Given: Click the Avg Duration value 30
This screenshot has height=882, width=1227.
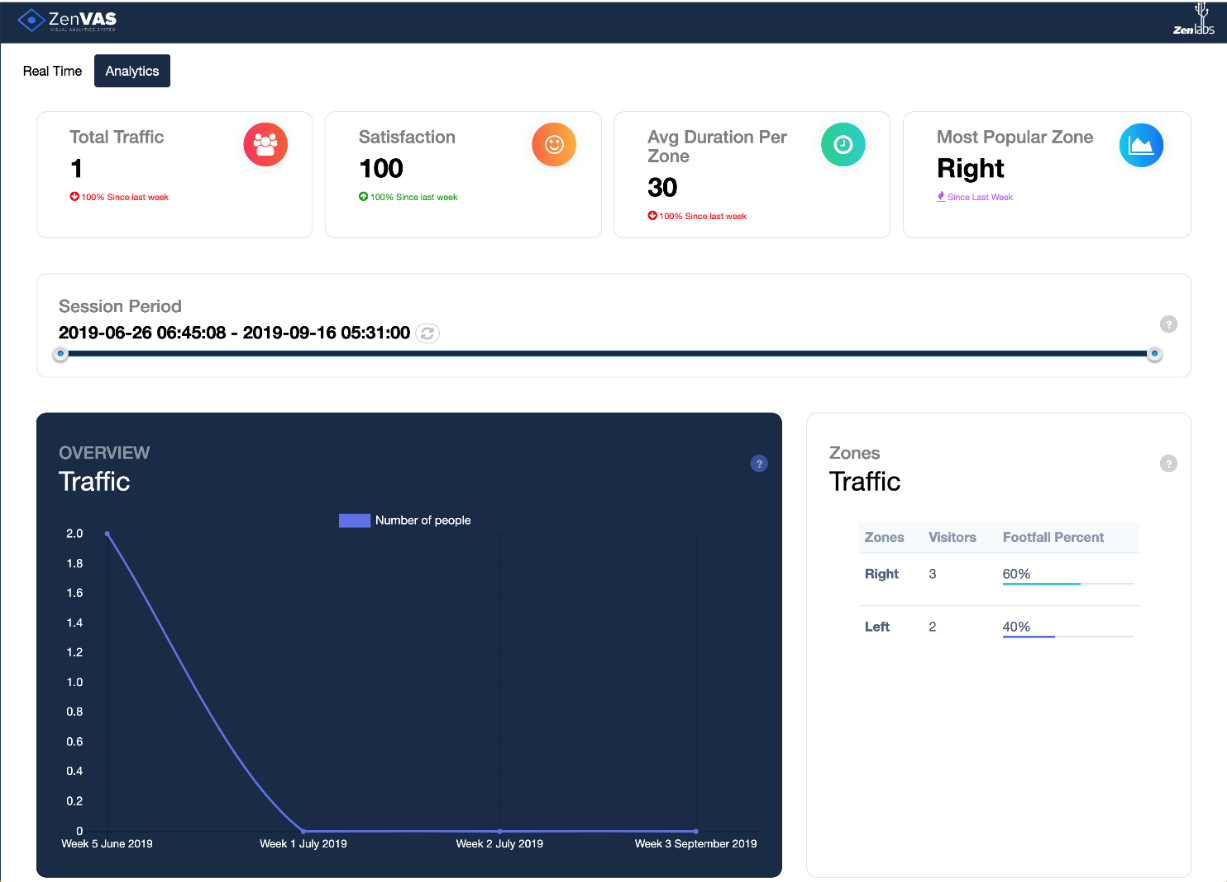Looking at the screenshot, I should (x=663, y=187).
